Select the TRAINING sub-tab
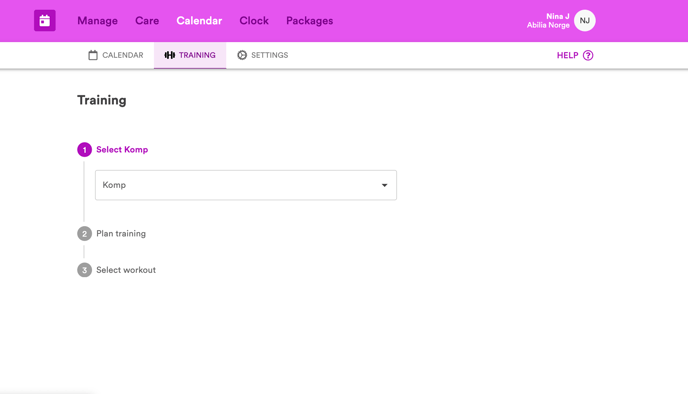The image size is (688, 394). [190, 55]
